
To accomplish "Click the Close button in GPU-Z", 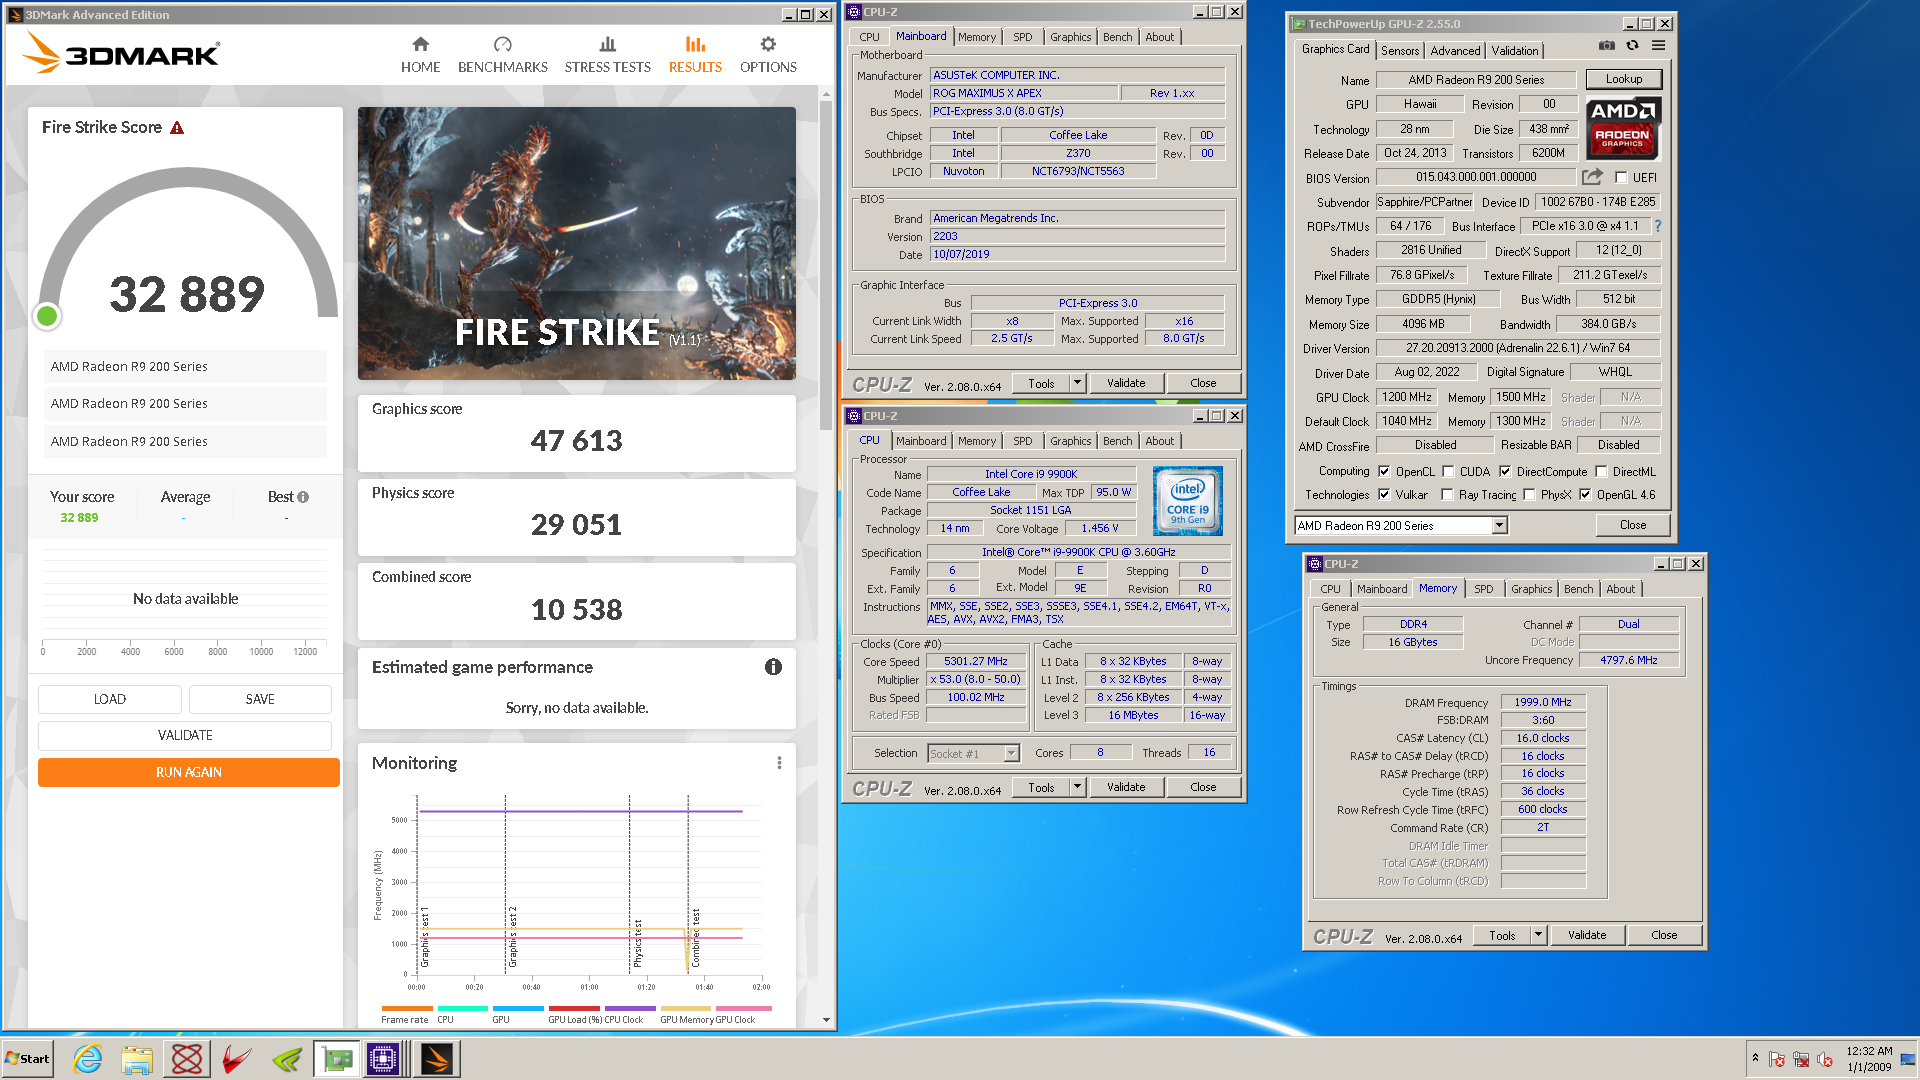I will coord(1632,525).
